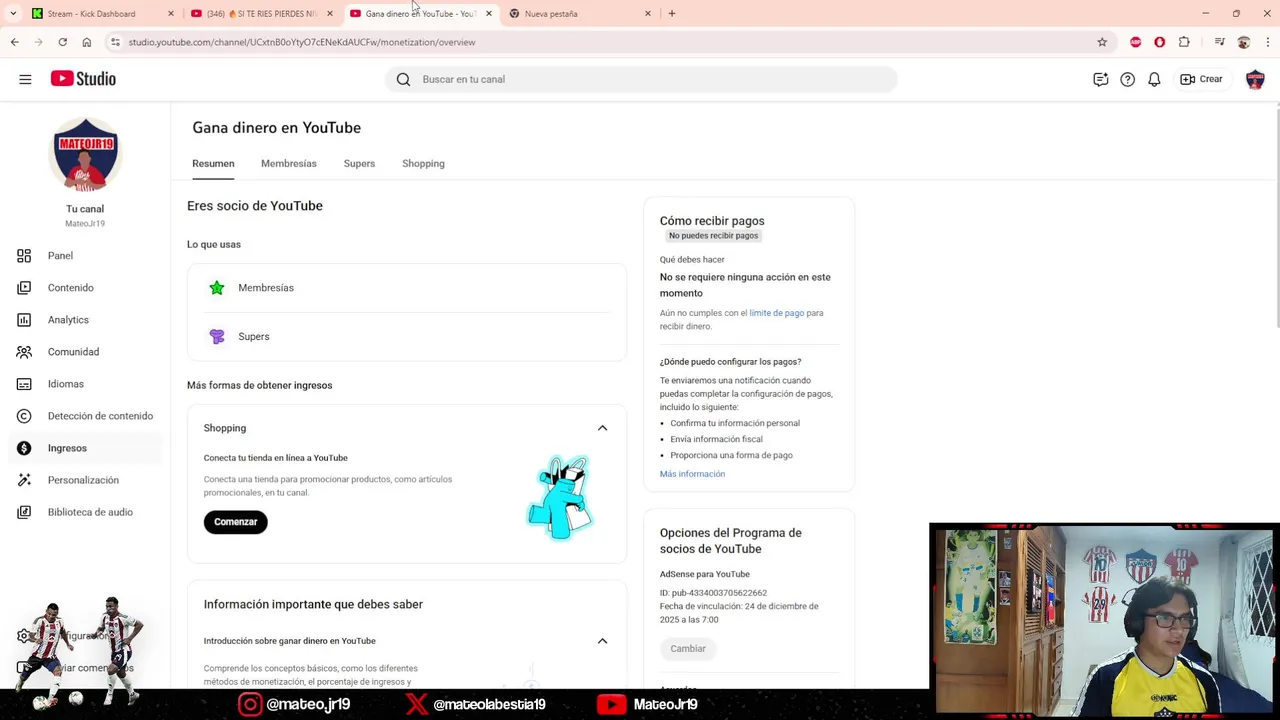Open the help question mark icon
The width and height of the screenshot is (1280, 720).
point(1127,79)
